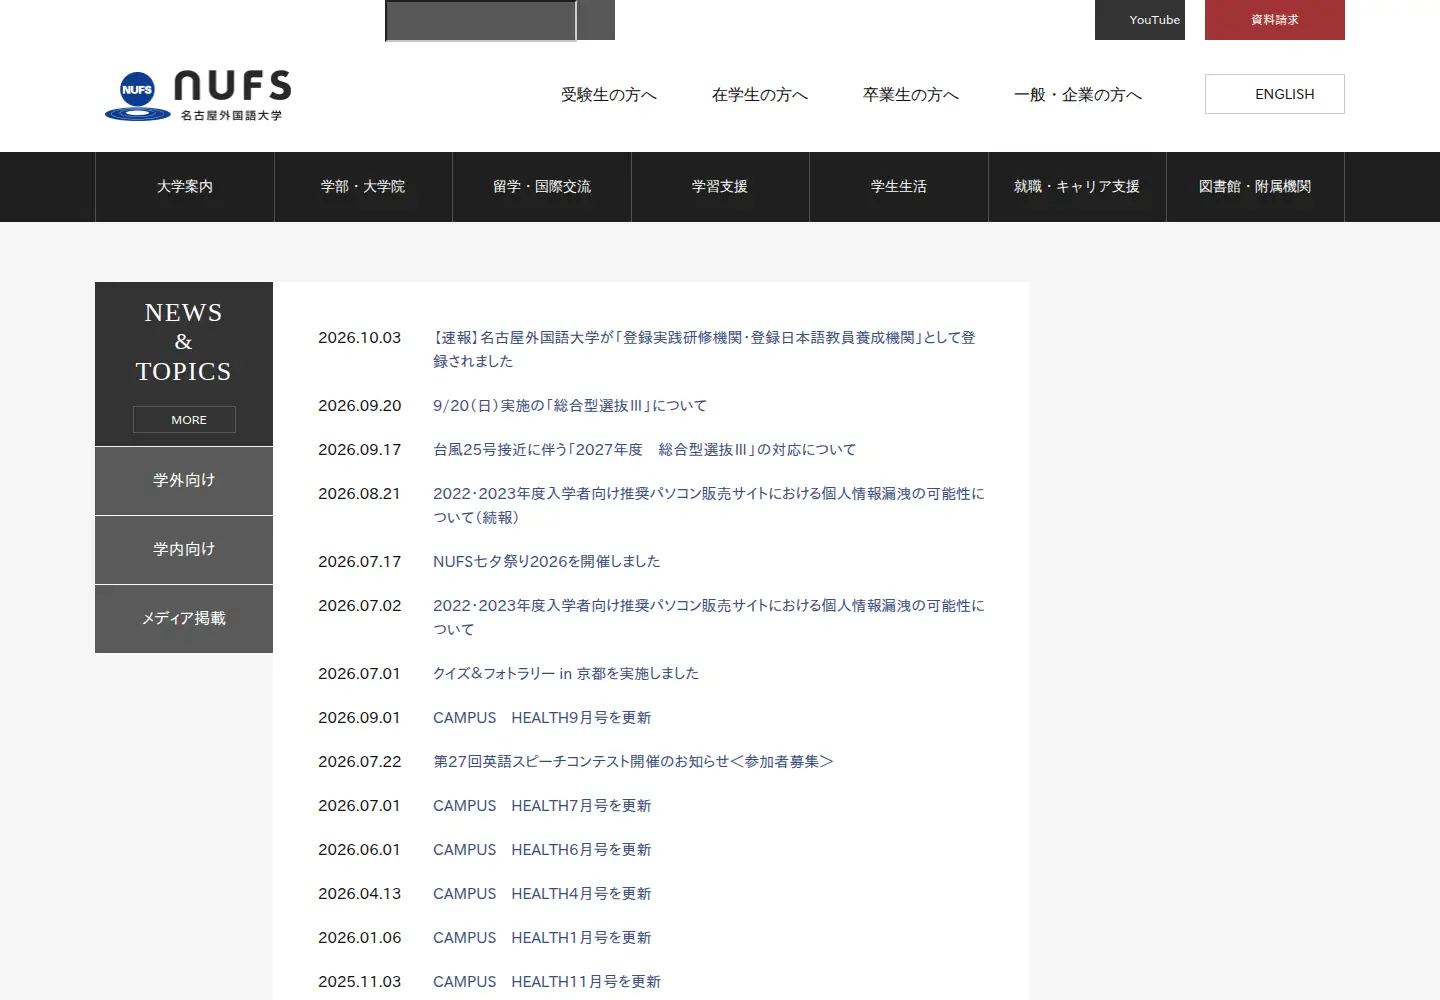Screen dimensions: 1440x1000
Task: Click the NEWS & TOPICS heading
Action: [x=184, y=342]
